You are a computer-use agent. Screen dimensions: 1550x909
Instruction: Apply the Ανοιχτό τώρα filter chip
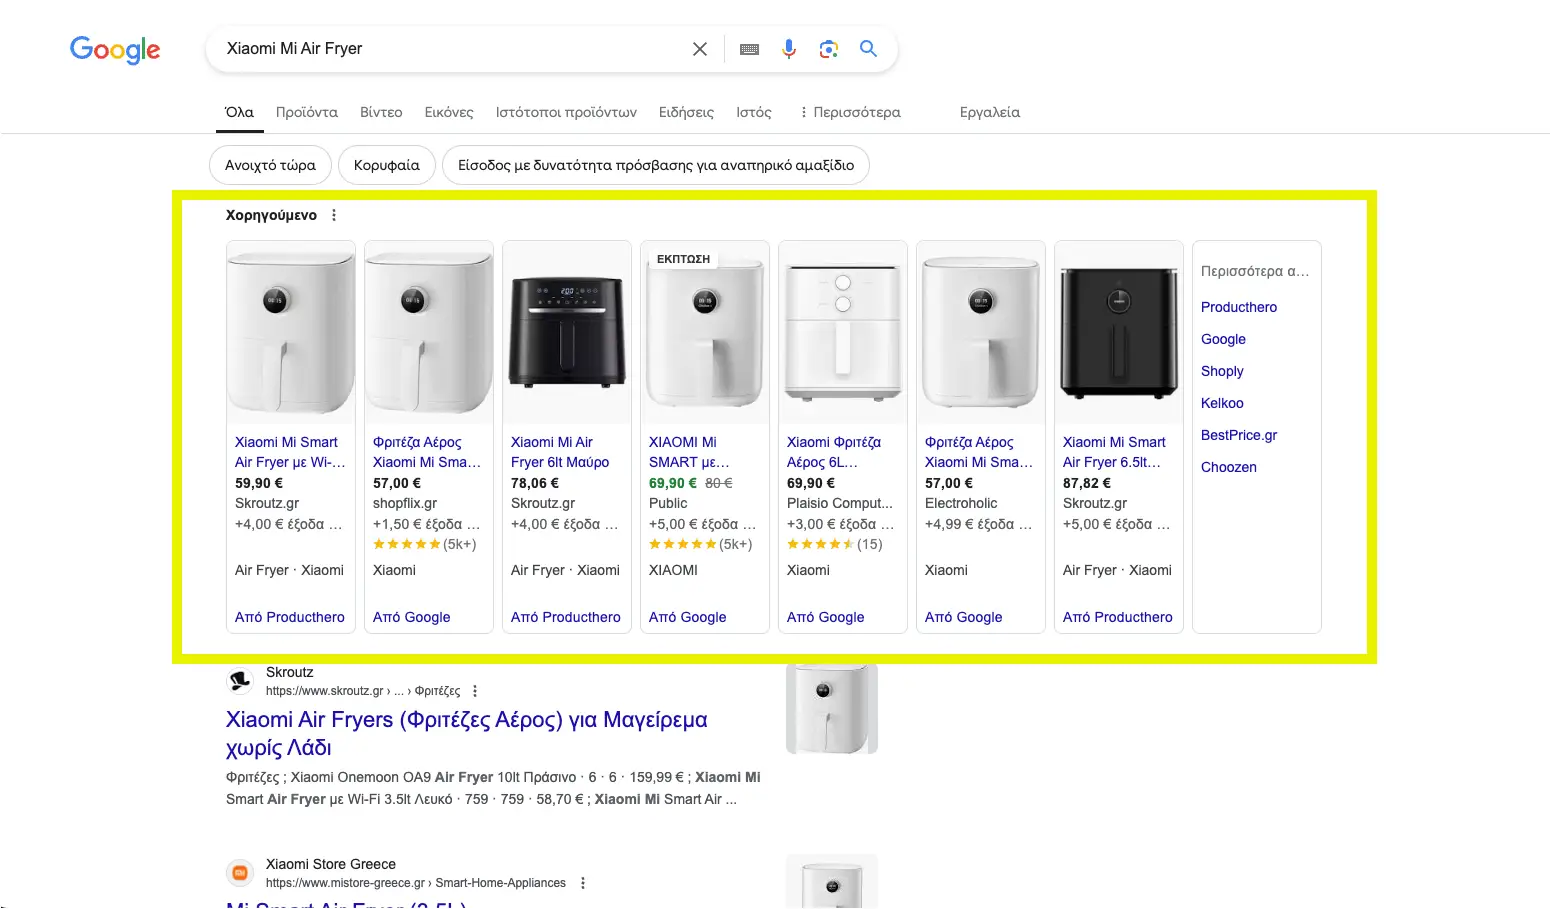(270, 165)
